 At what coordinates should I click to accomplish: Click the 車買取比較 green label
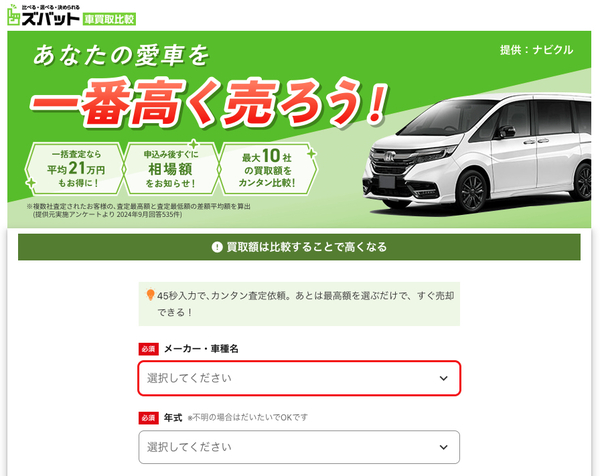point(109,19)
